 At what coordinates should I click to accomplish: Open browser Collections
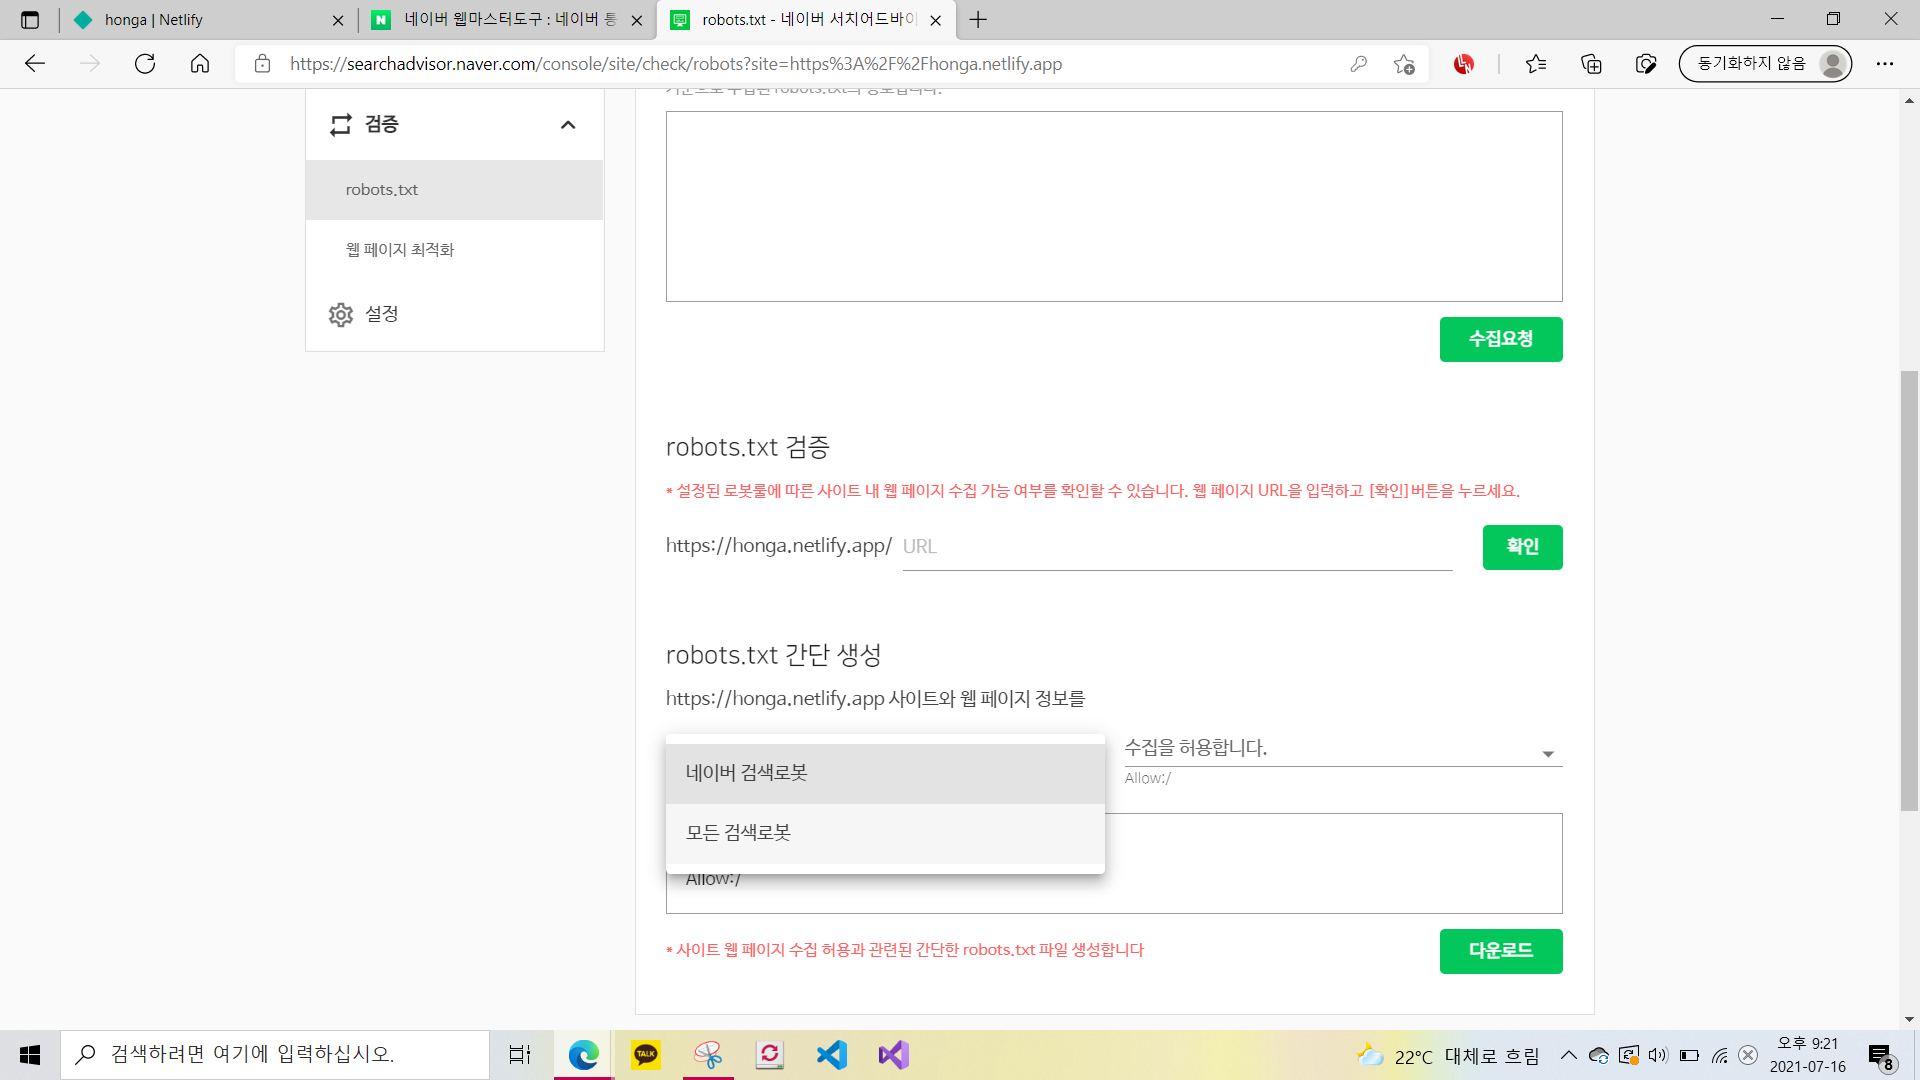point(1591,64)
